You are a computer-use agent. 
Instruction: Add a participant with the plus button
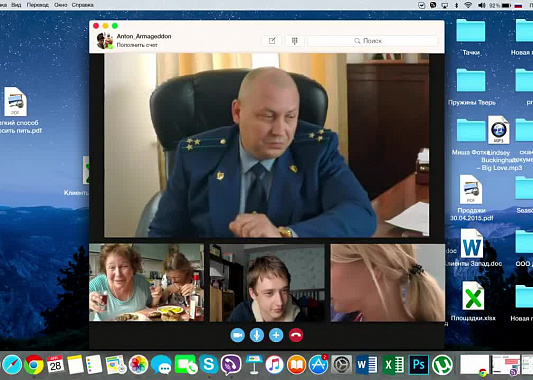tap(276, 335)
